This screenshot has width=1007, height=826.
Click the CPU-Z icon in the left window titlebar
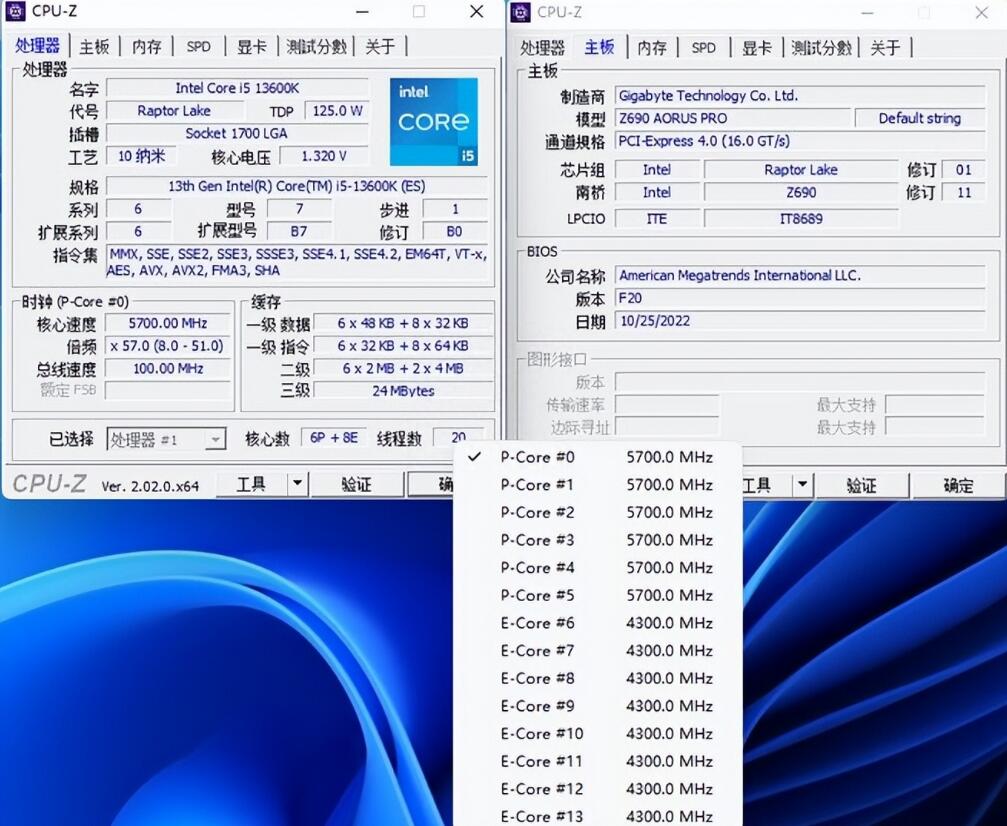click(x=14, y=11)
